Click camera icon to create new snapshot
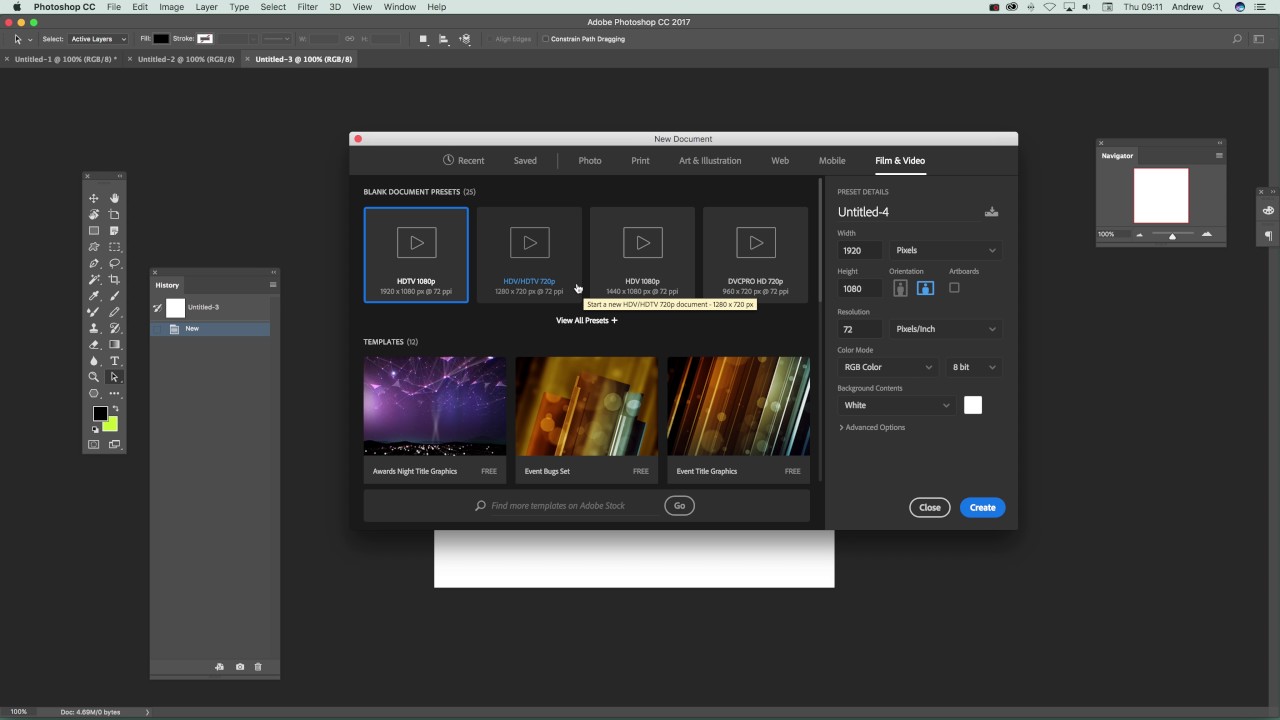Image resolution: width=1280 pixels, height=720 pixels. click(x=240, y=667)
